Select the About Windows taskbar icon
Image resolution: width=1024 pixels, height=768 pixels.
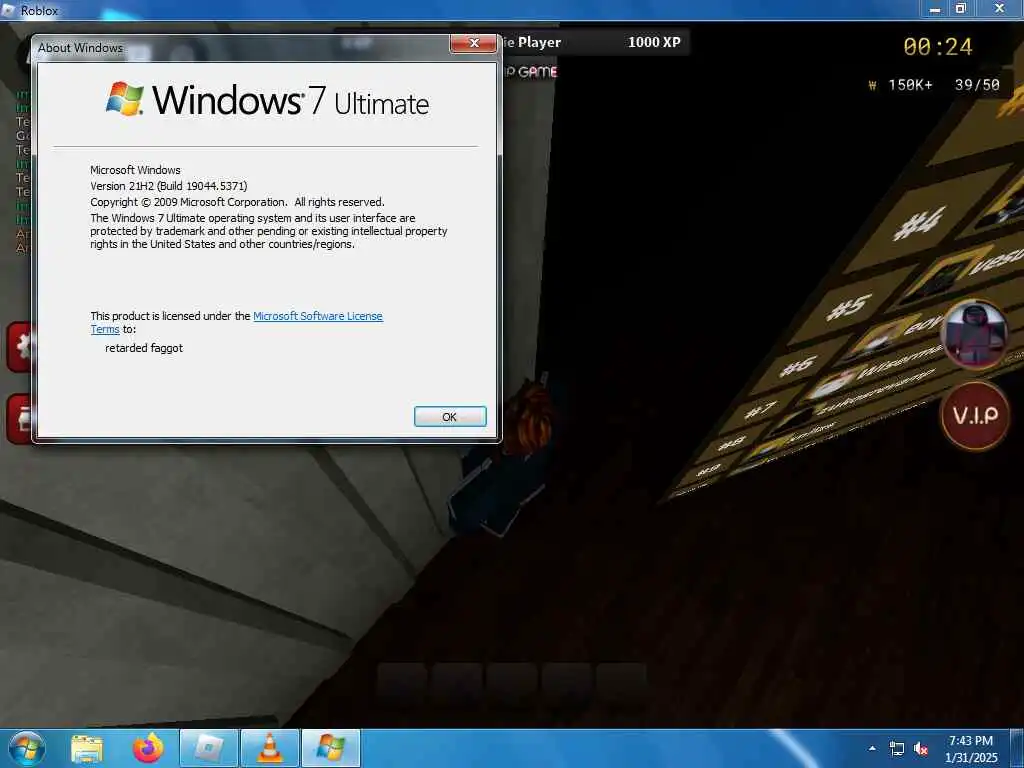pos(331,748)
